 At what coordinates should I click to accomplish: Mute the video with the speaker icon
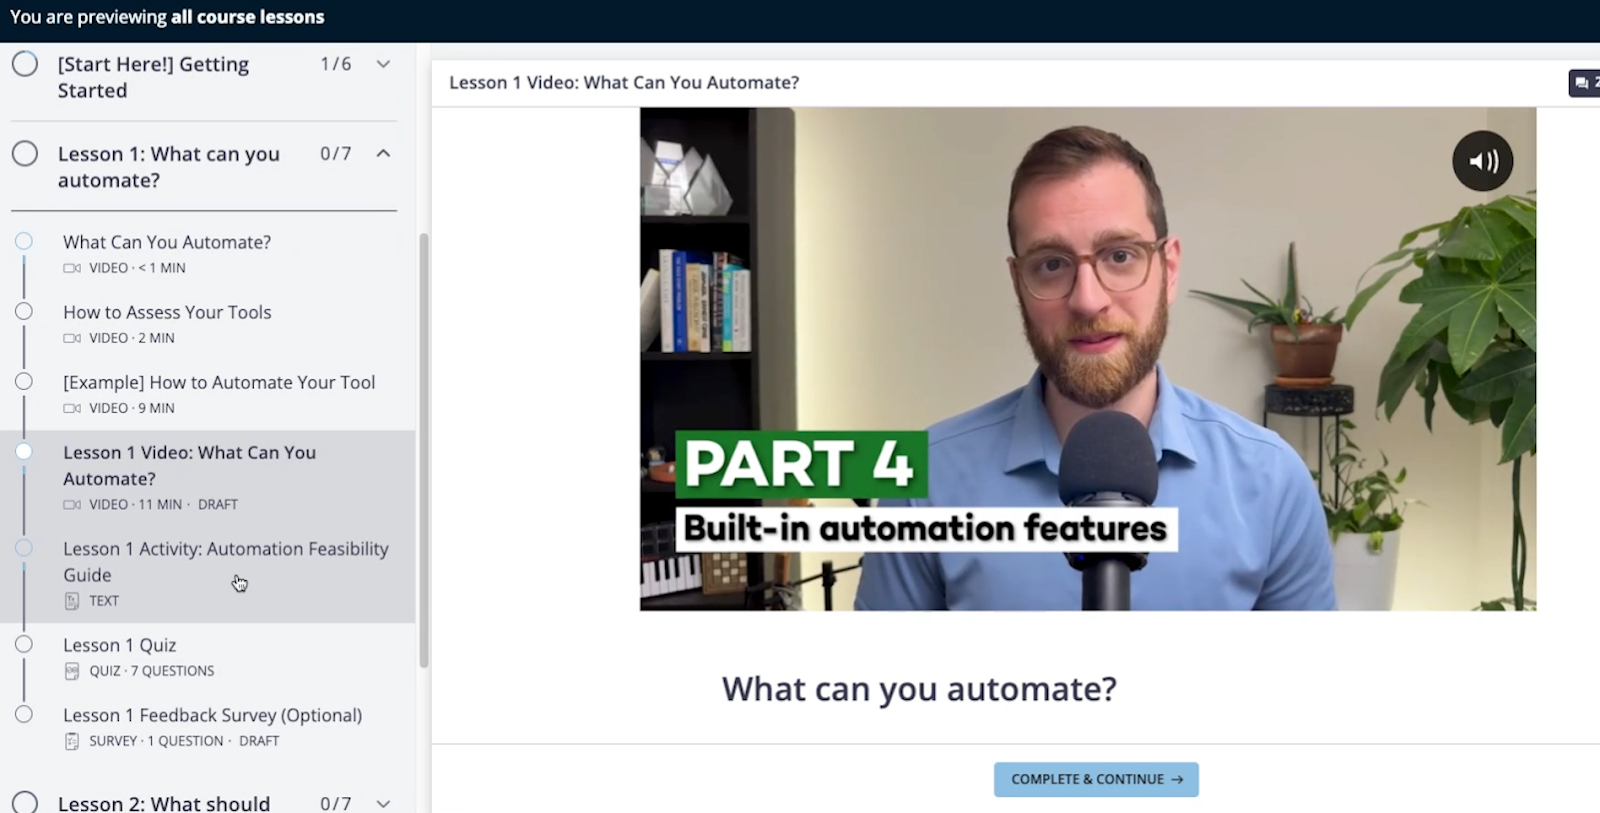coord(1482,161)
